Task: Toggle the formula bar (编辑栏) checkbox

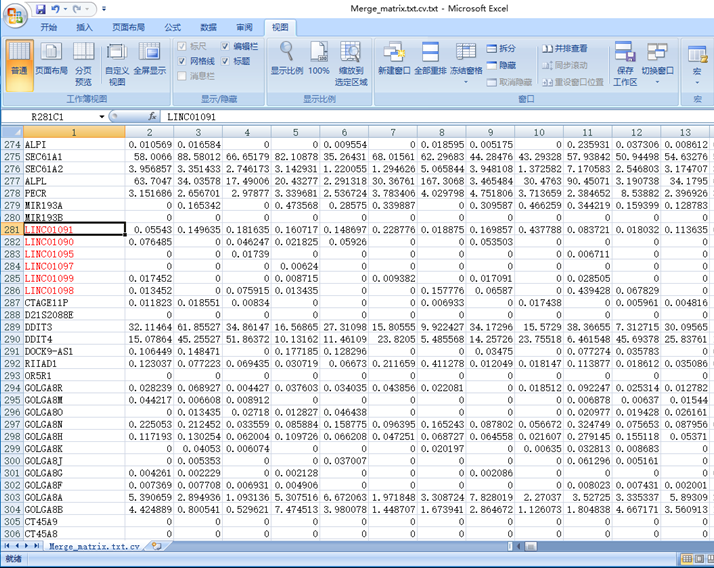Action: [x=225, y=47]
